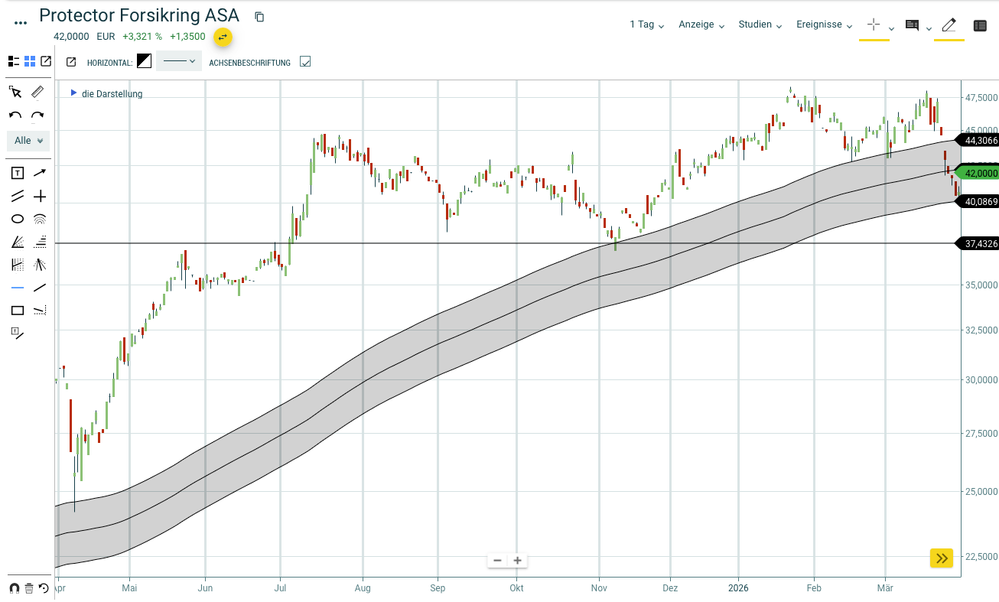
Task: Select the diagonal trend line tool
Action: (40, 288)
